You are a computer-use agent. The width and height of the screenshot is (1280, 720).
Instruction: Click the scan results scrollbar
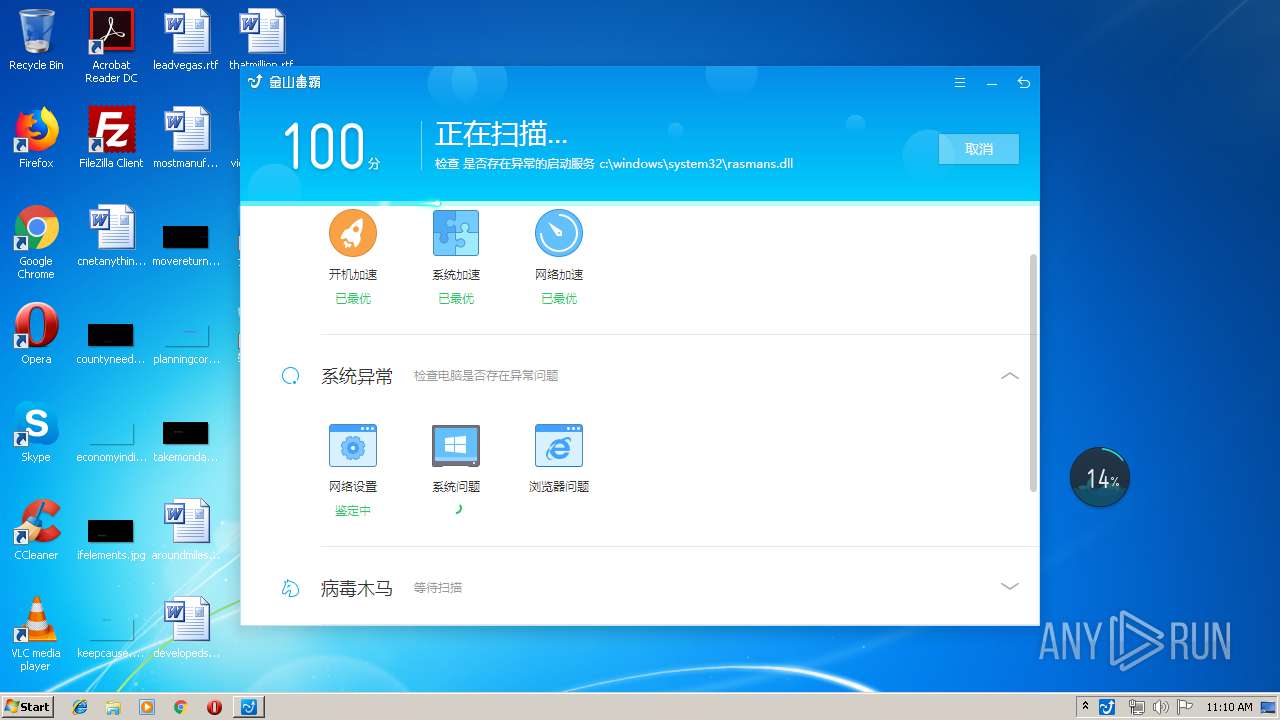[1033, 372]
